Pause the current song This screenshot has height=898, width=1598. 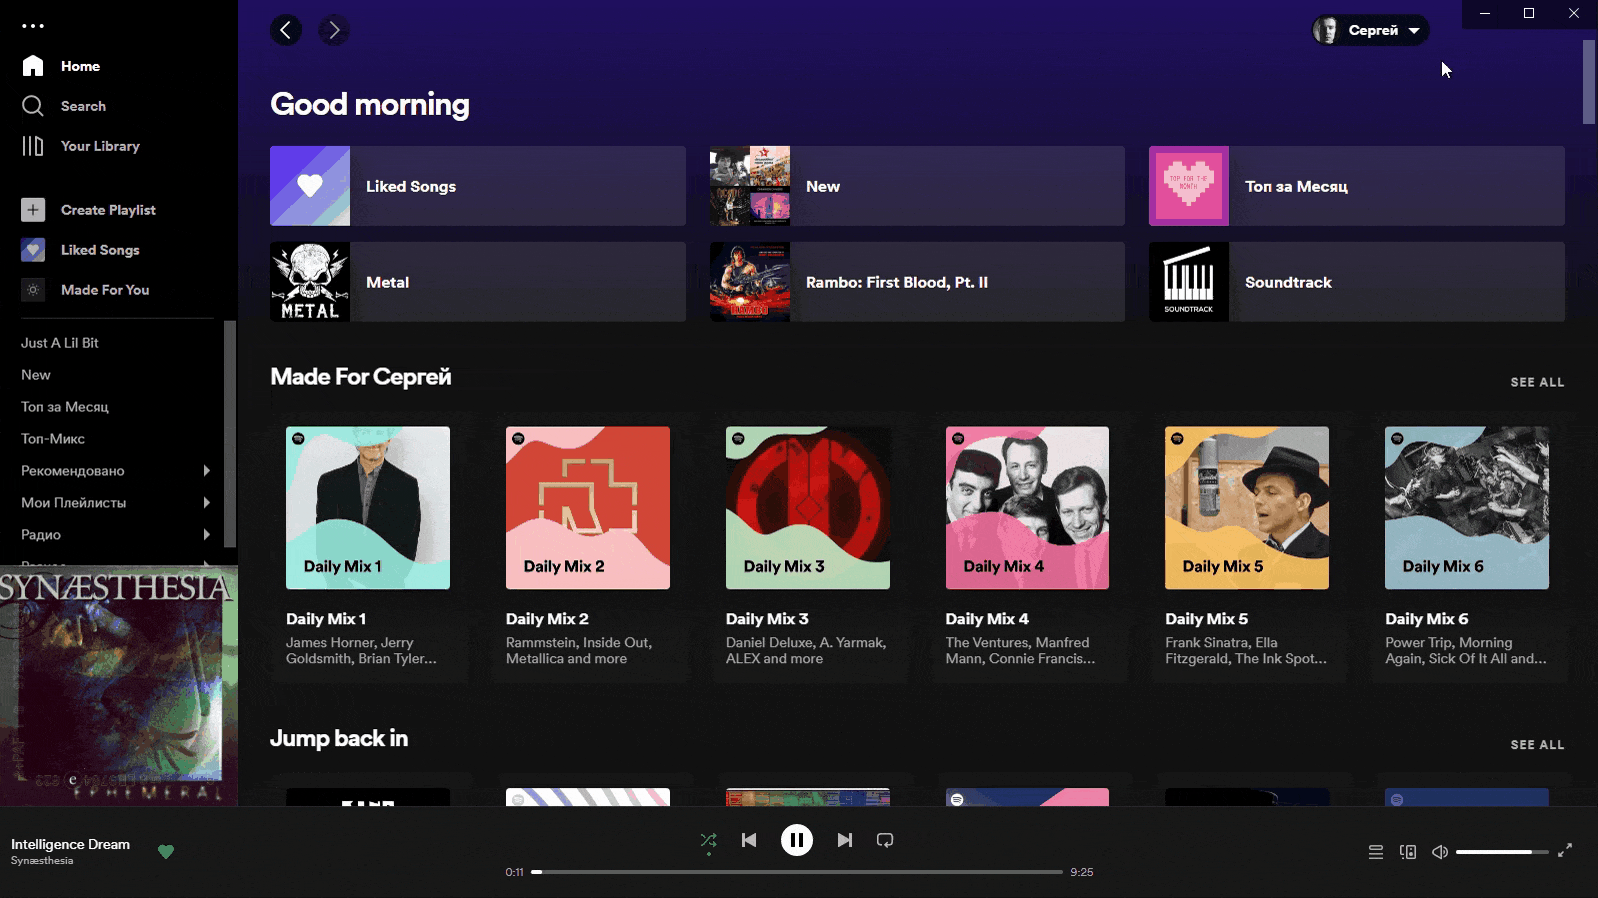coord(797,840)
